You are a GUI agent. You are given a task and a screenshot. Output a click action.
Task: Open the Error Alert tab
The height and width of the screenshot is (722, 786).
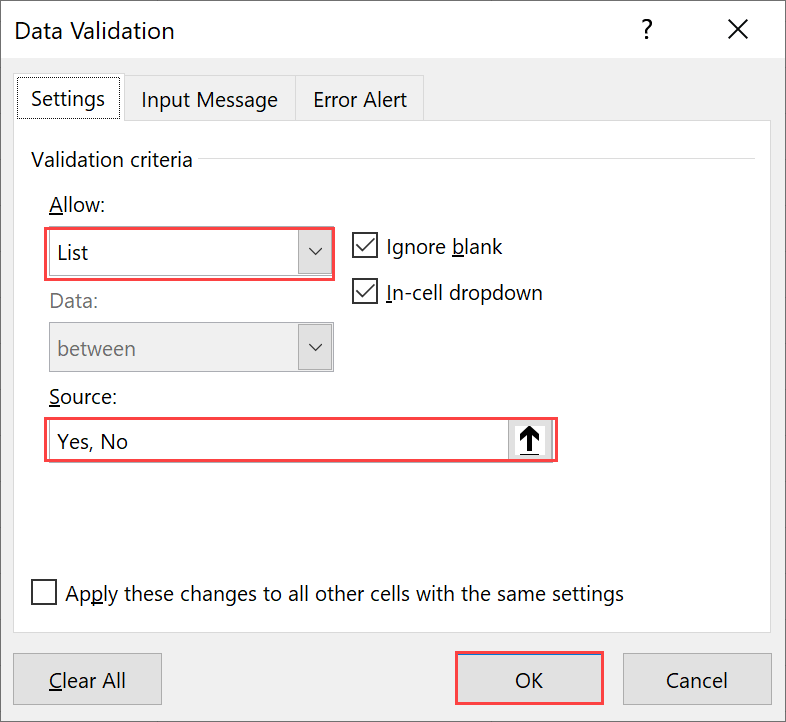tap(360, 99)
